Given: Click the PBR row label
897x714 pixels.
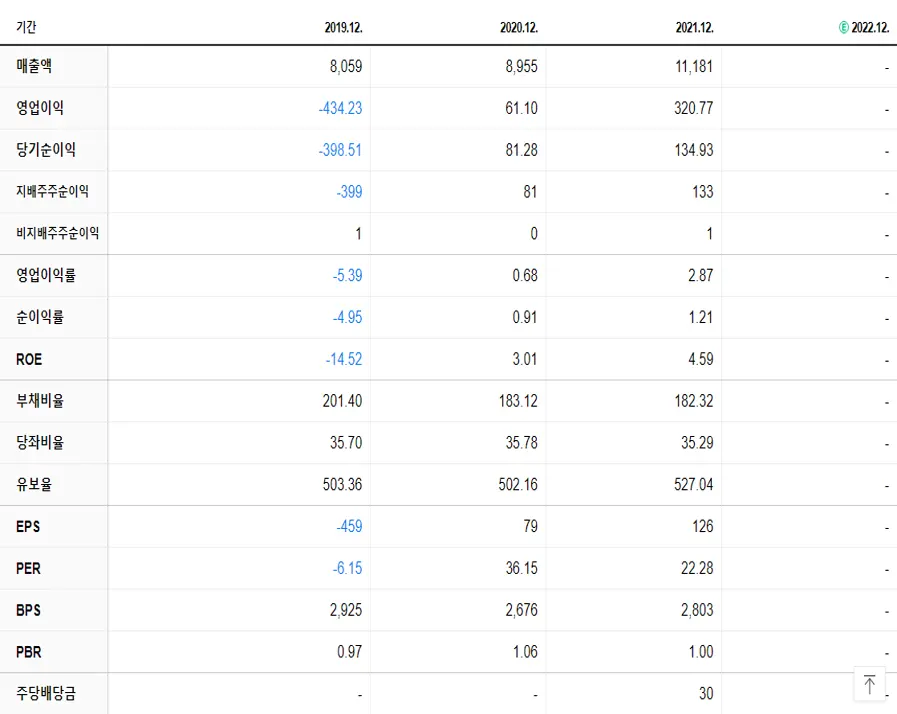Looking at the screenshot, I should click(x=29, y=652).
